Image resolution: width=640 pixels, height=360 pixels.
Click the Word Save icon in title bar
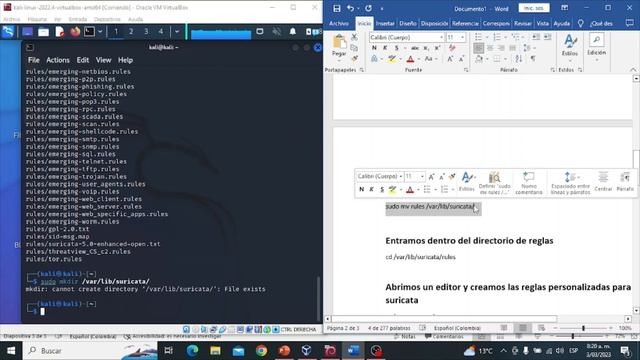pos(336,8)
